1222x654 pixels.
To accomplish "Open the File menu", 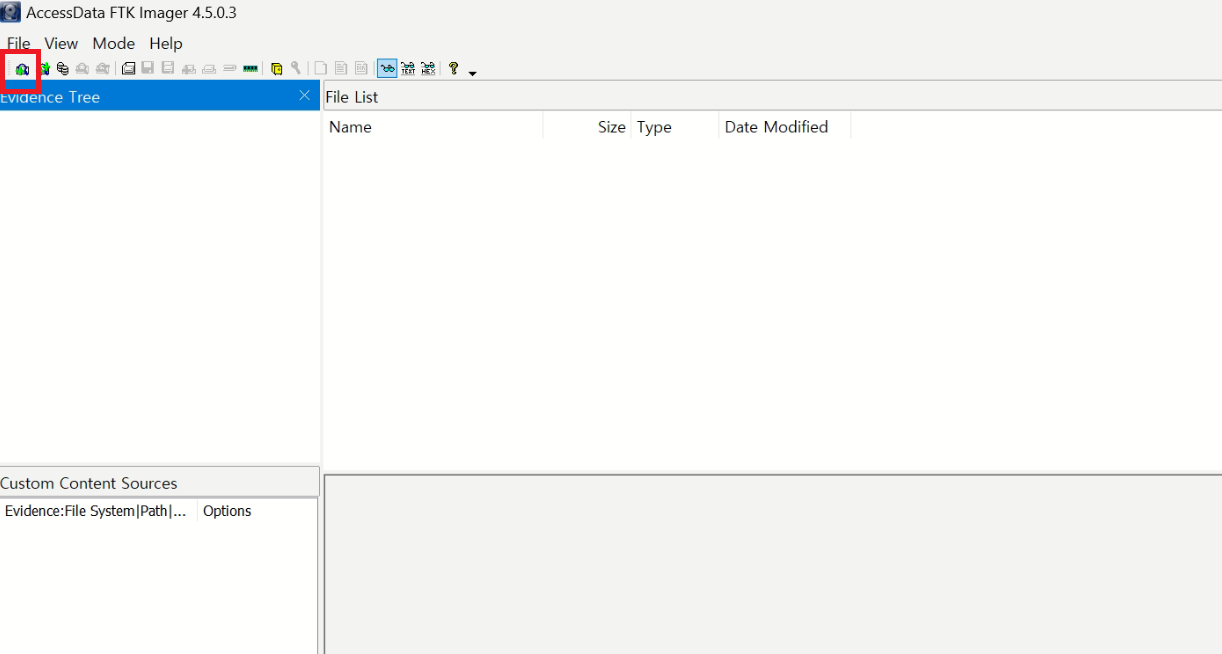I will pyautogui.click(x=18, y=43).
